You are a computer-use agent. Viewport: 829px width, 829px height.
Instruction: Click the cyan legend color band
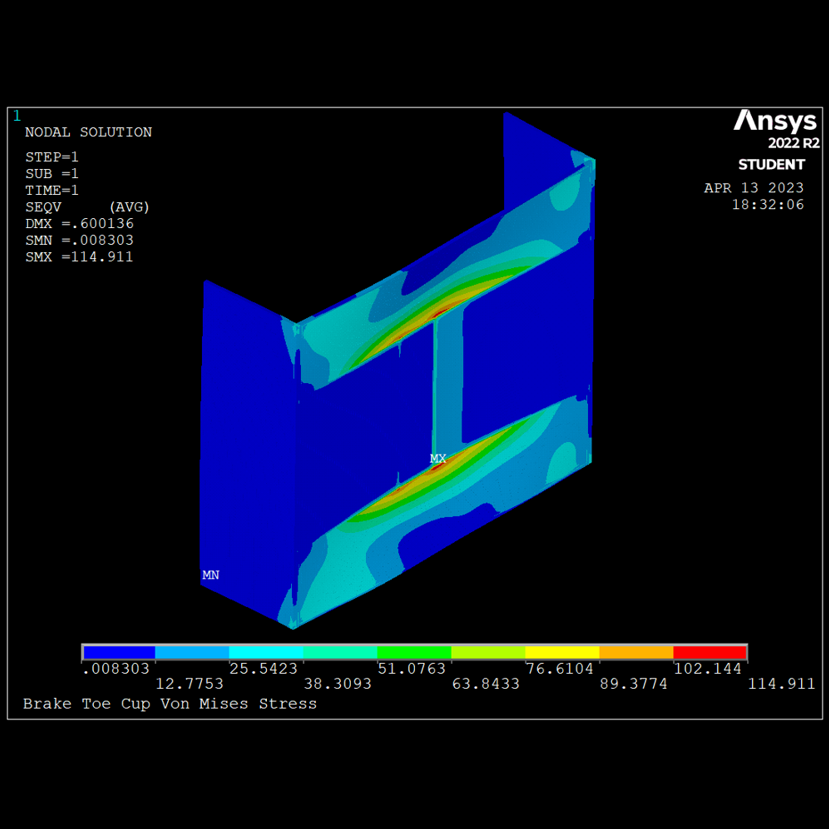click(266, 652)
